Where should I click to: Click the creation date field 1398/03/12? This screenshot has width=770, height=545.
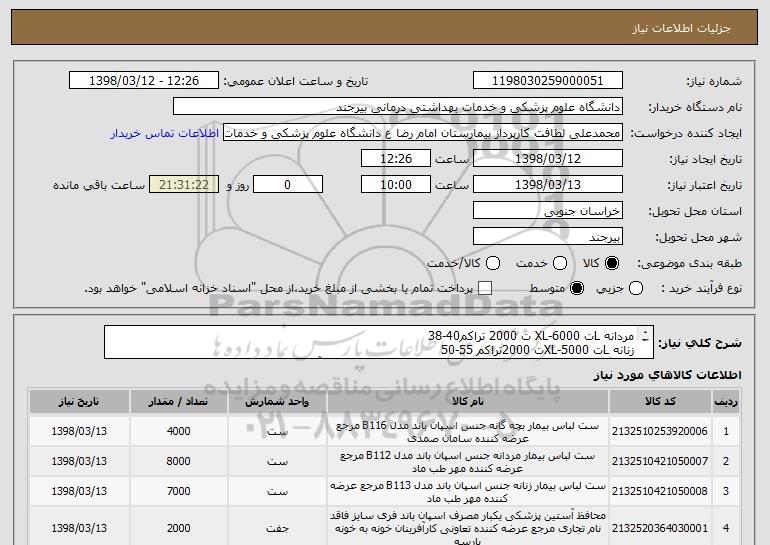pos(548,159)
